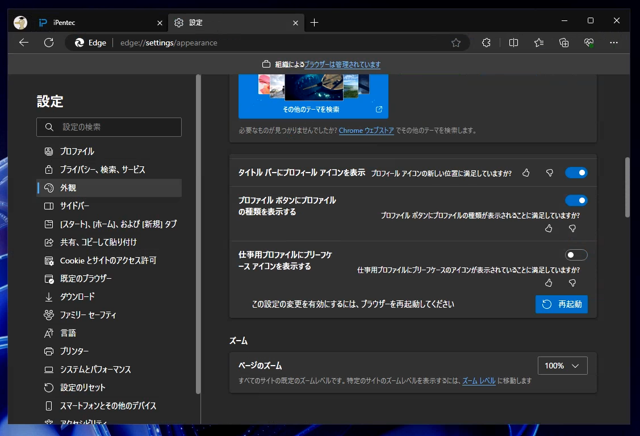
Task: Open the Favorites list icon
Action: (x=538, y=42)
